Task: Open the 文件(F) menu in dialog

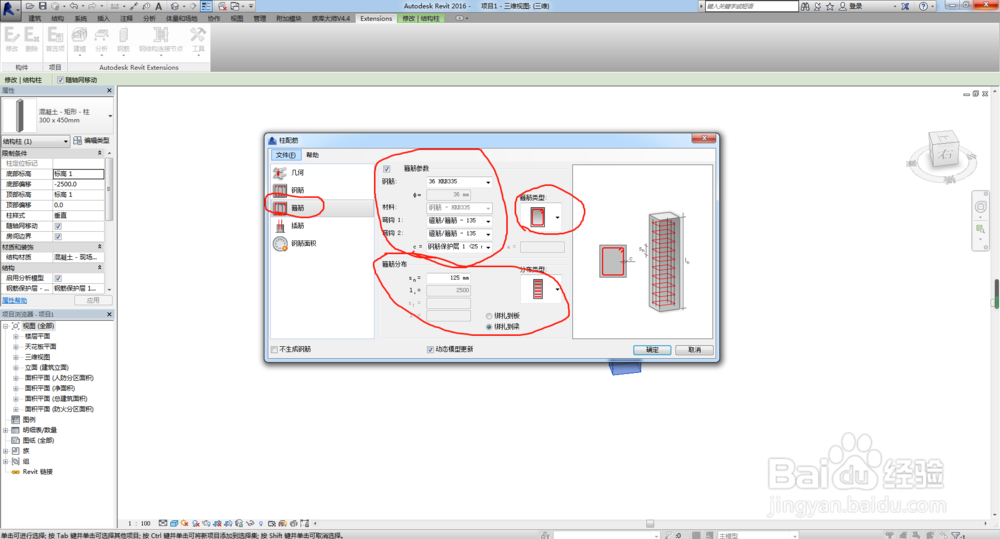Action: click(x=285, y=155)
